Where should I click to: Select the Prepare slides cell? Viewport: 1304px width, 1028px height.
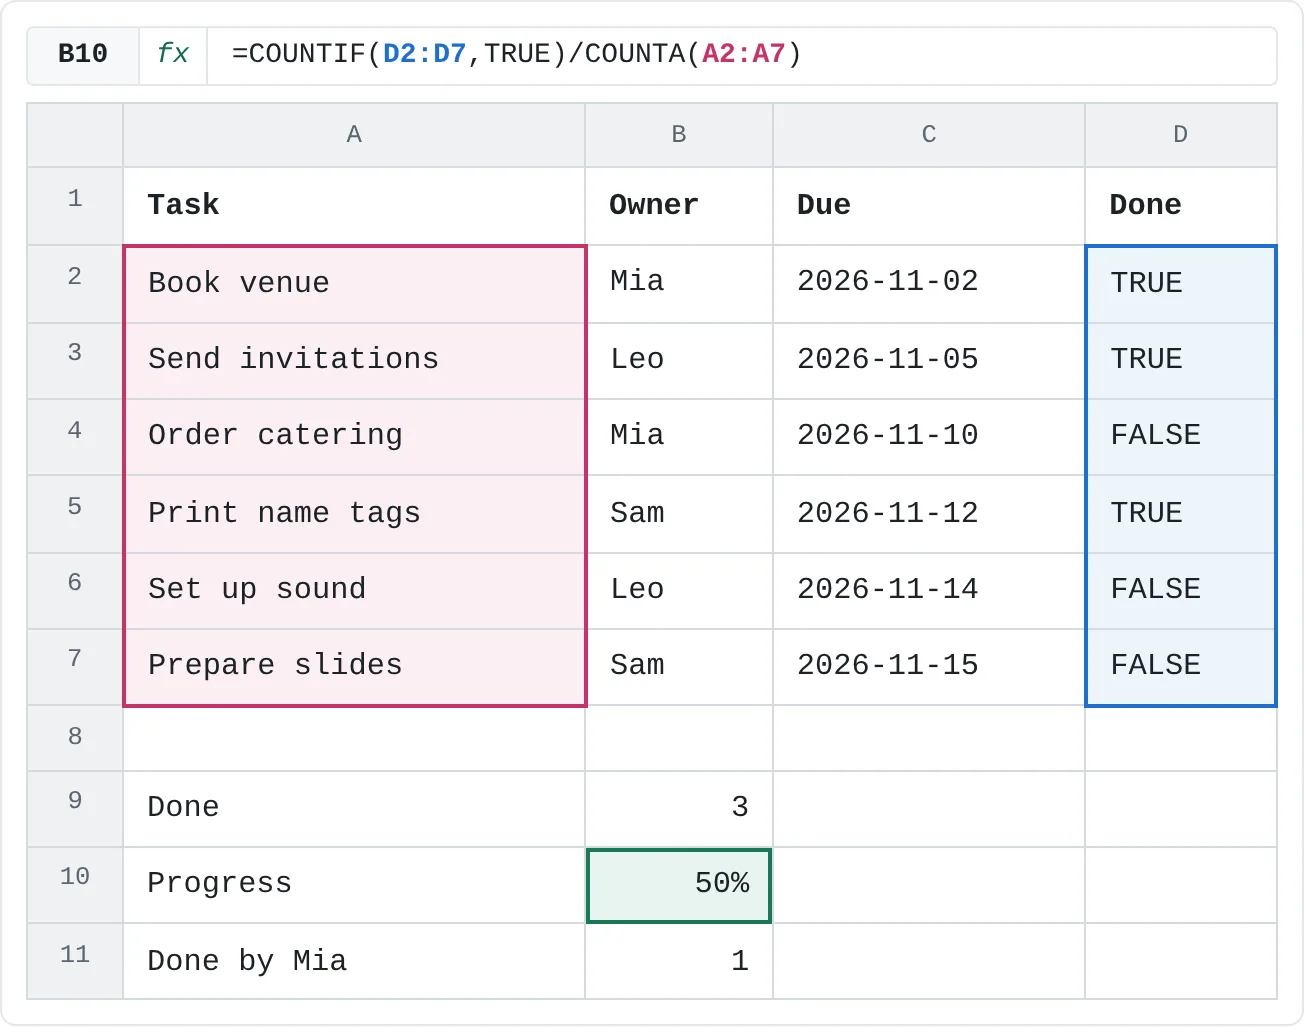(x=354, y=667)
